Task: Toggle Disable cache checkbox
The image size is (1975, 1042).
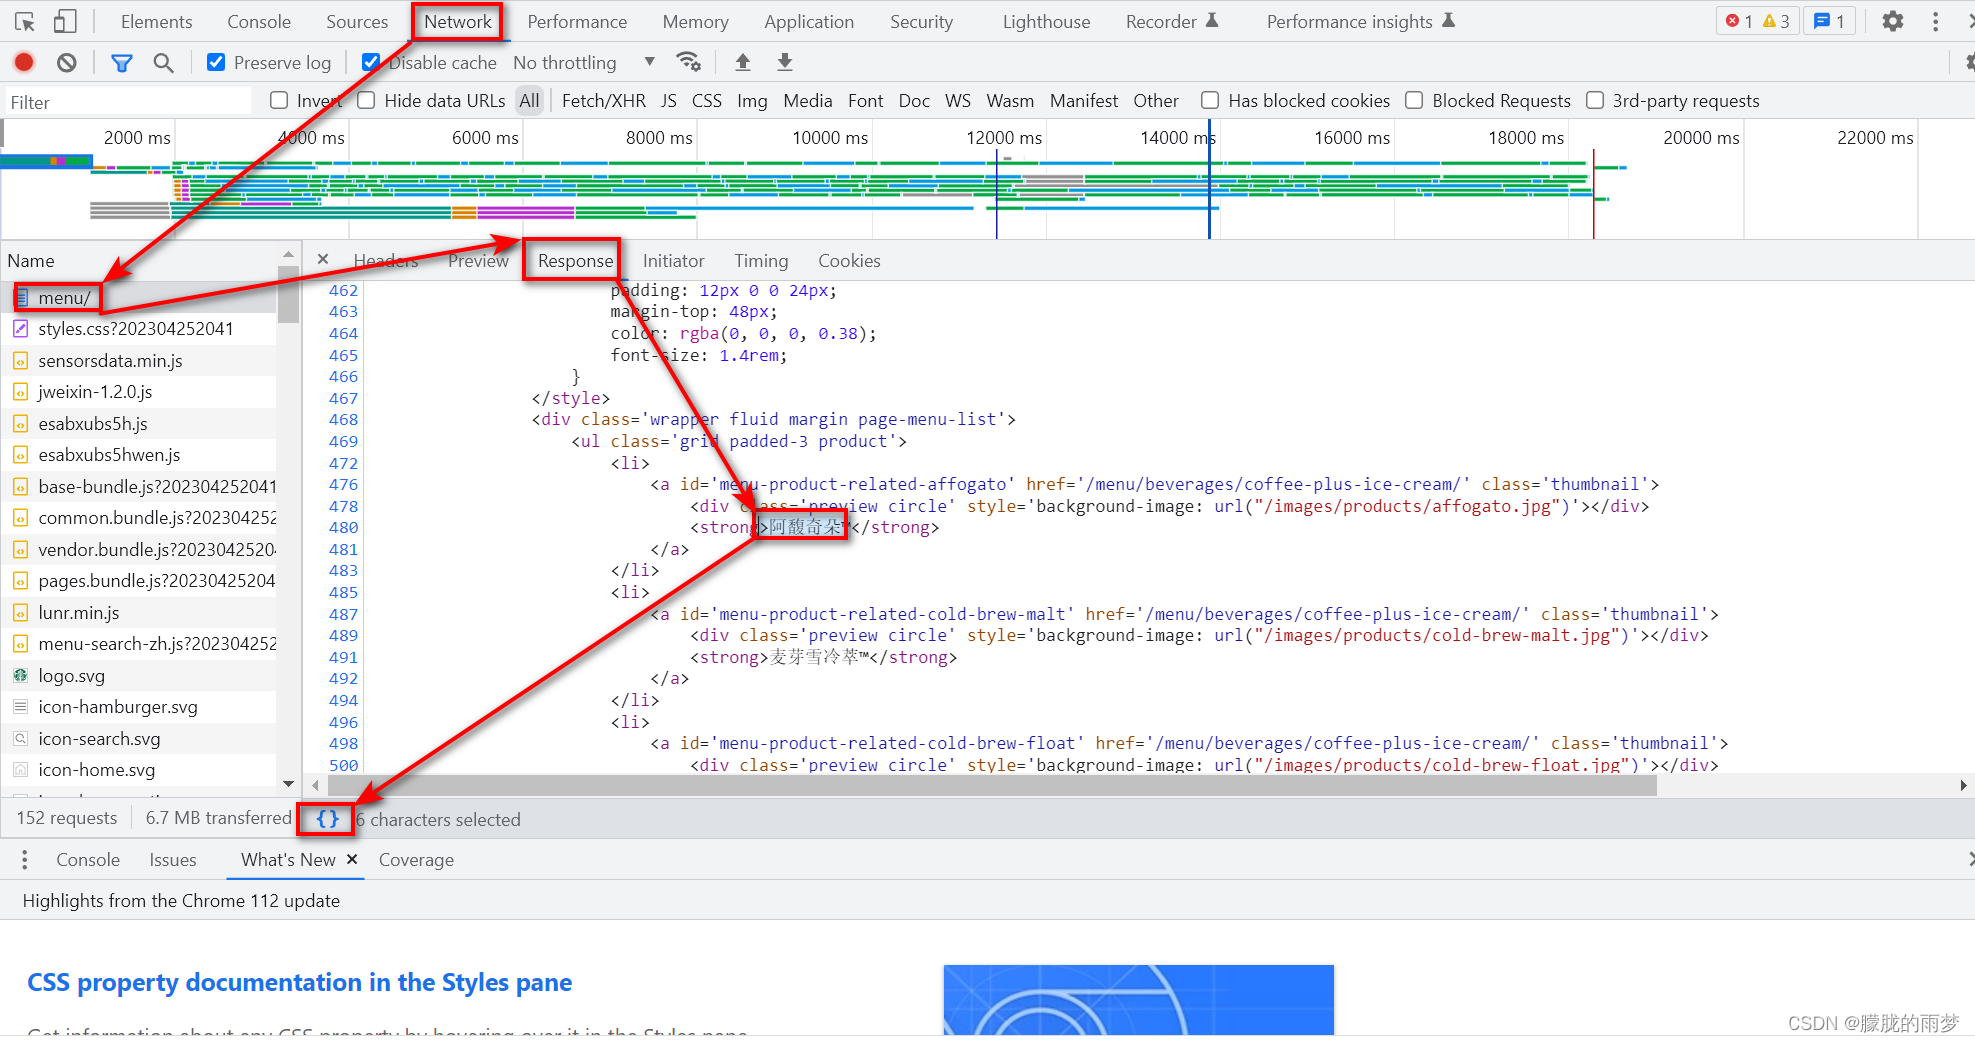Action: click(371, 62)
